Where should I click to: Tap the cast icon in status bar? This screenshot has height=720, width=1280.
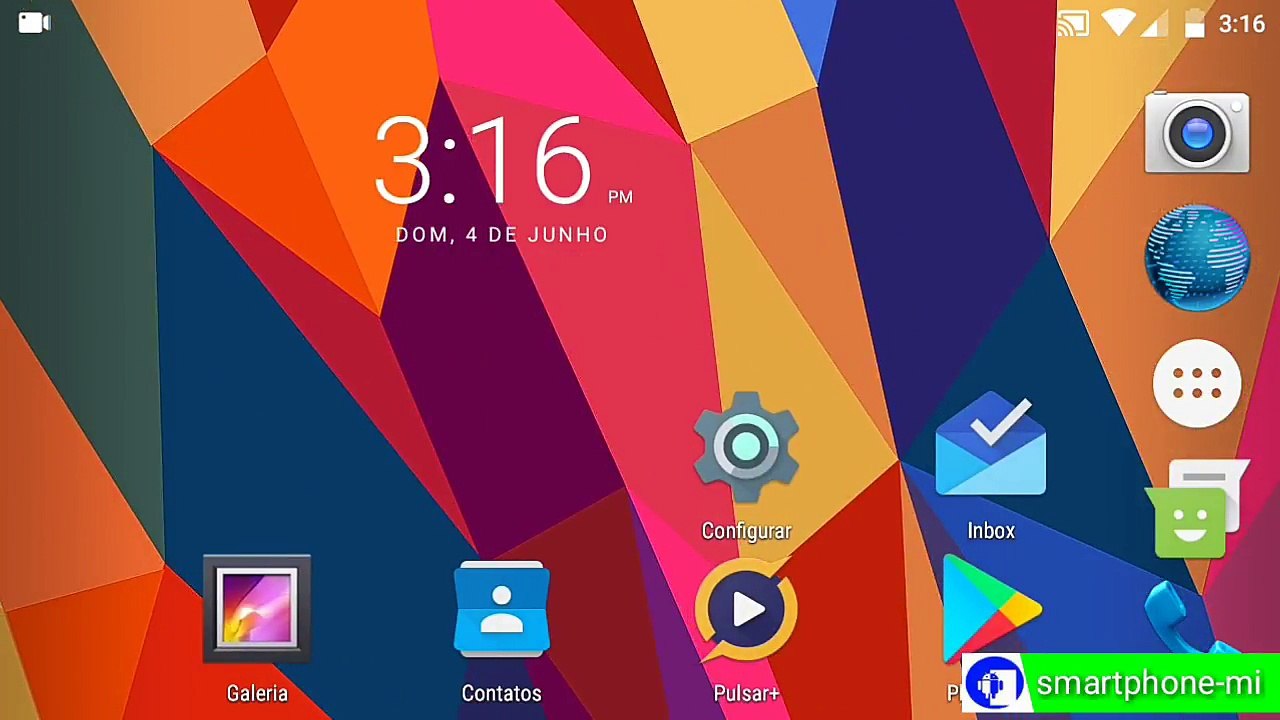click(x=1072, y=23)
